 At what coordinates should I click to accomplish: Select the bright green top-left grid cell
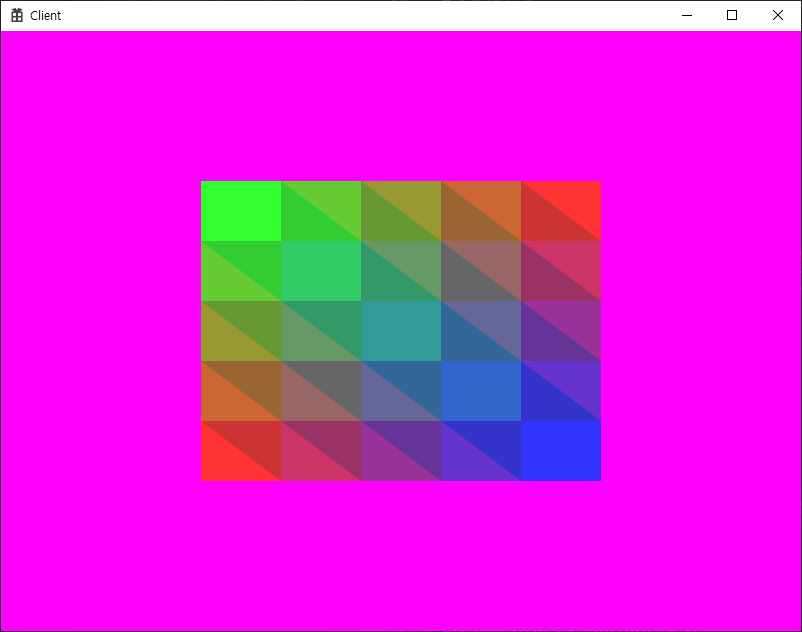pos(241,211)
